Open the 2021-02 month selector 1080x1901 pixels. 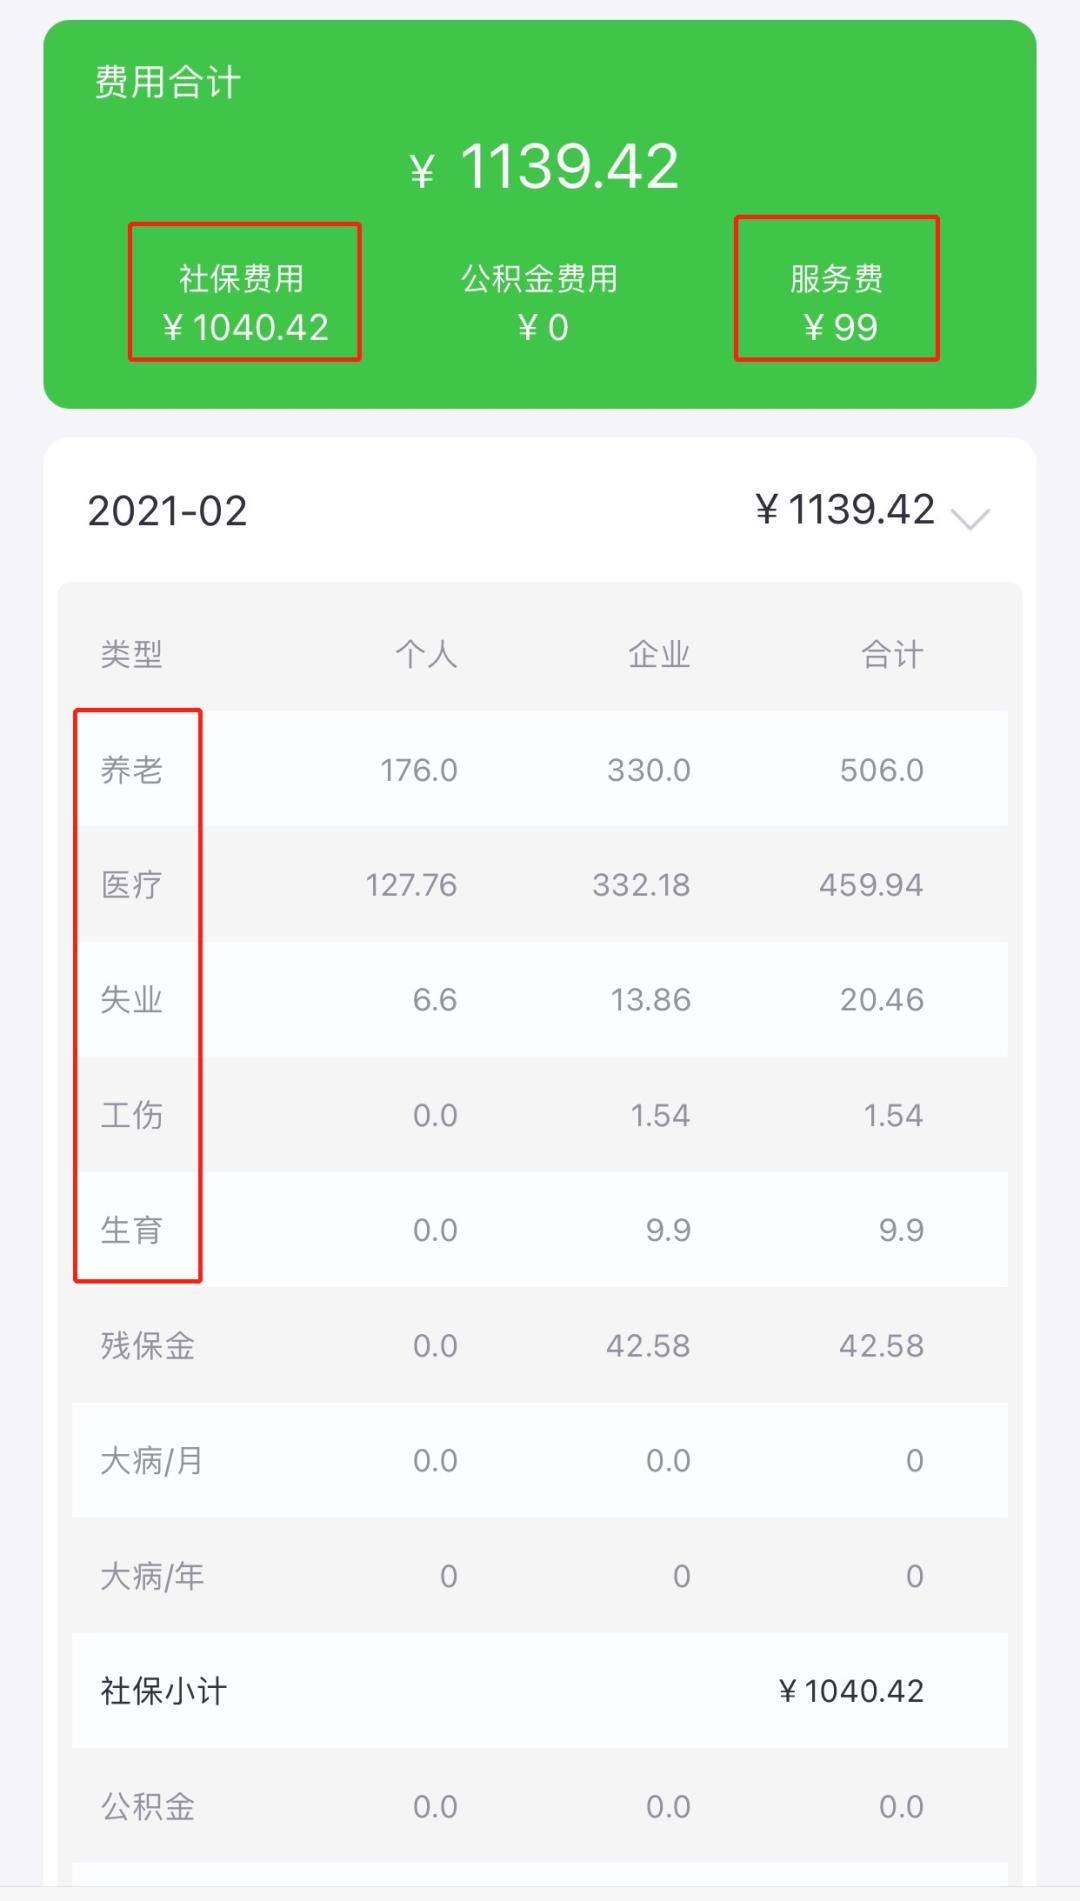tap(165, 512)
